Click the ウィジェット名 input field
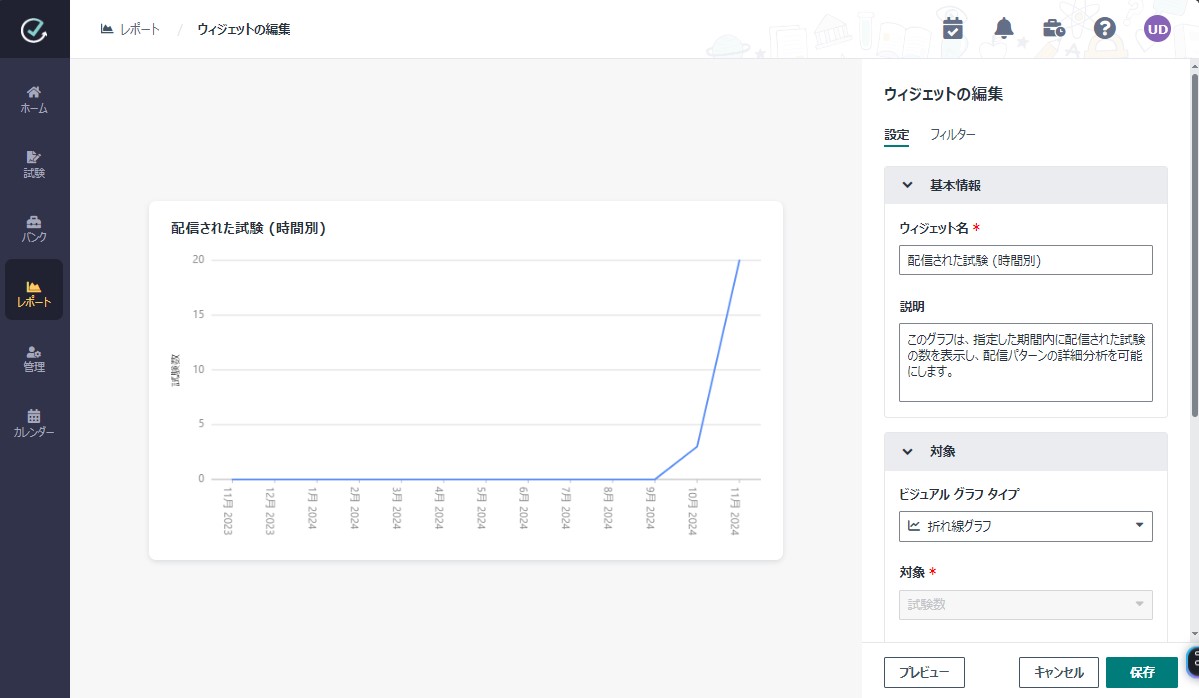 [x=1025, y=260]
